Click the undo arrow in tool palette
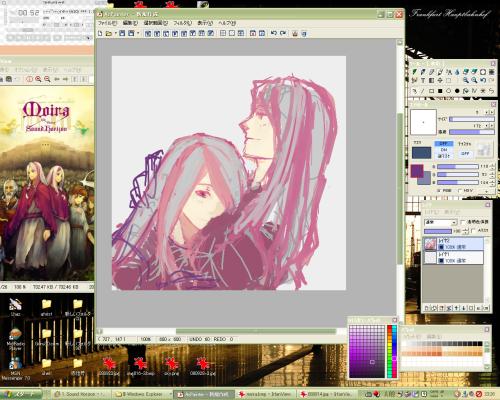 [x=483, y=80]
